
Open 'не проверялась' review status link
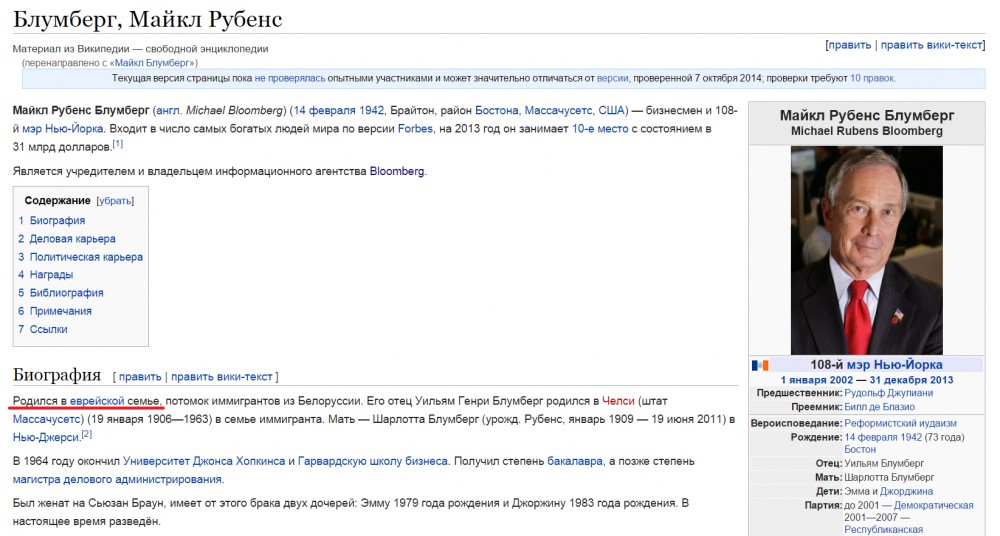[290, 78]
